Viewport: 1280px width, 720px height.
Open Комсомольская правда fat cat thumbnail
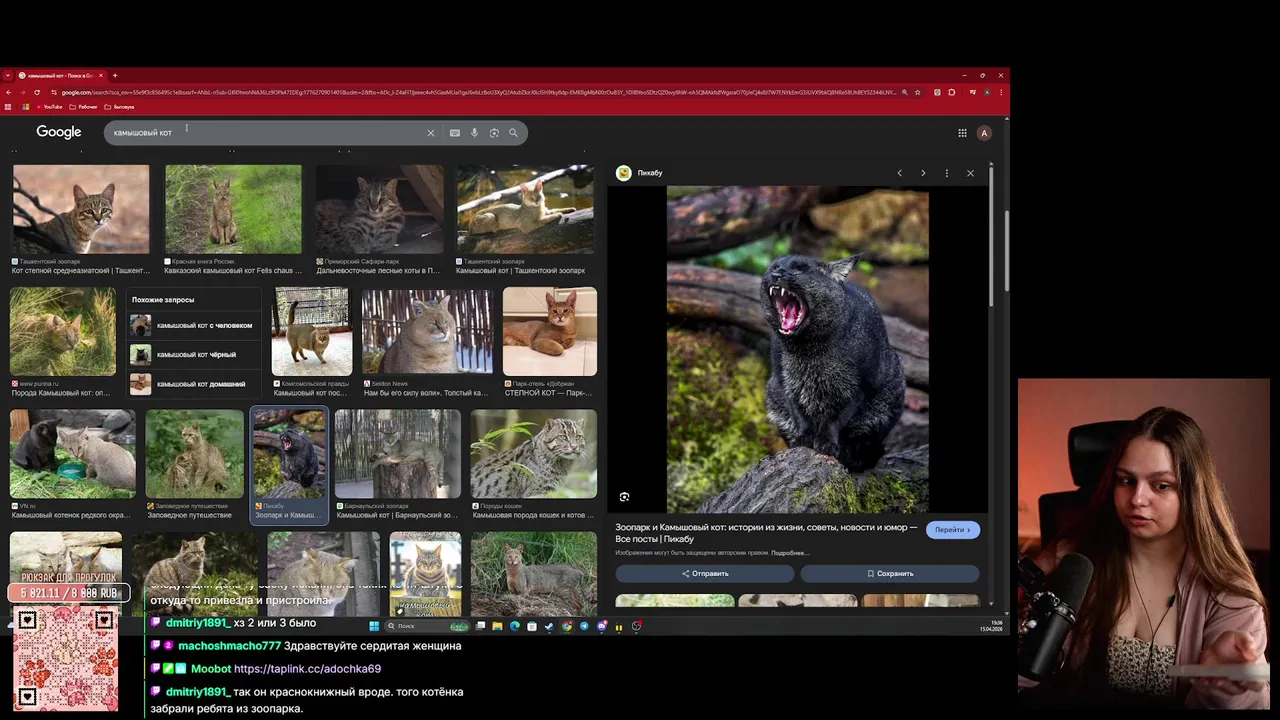tap(312, 332)
